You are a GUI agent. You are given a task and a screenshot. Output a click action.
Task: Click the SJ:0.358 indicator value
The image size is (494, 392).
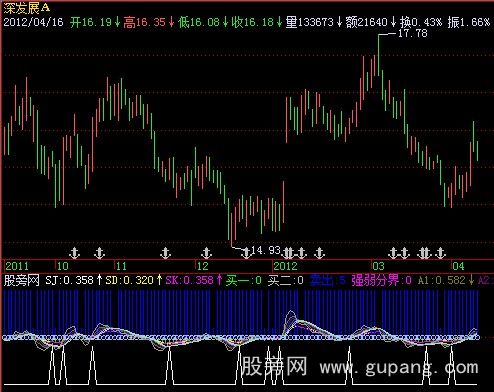point(74,280)
